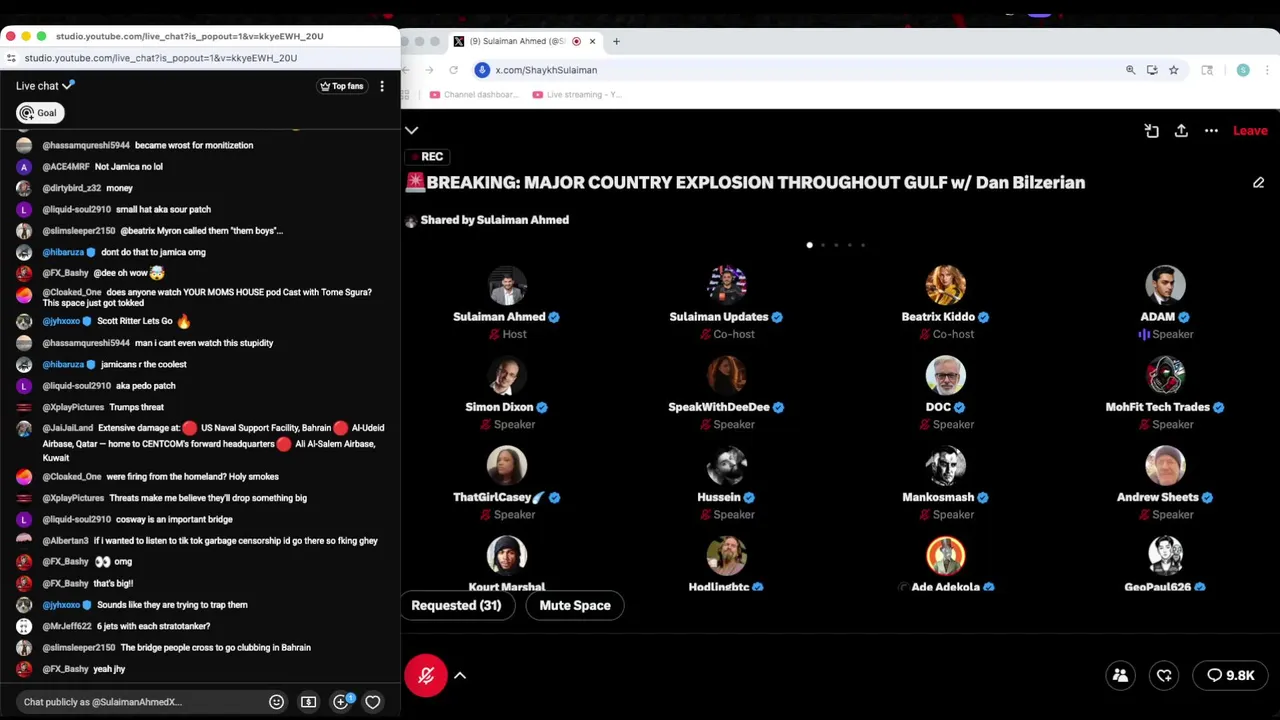Leave the Space

[x=1250, y=131]
